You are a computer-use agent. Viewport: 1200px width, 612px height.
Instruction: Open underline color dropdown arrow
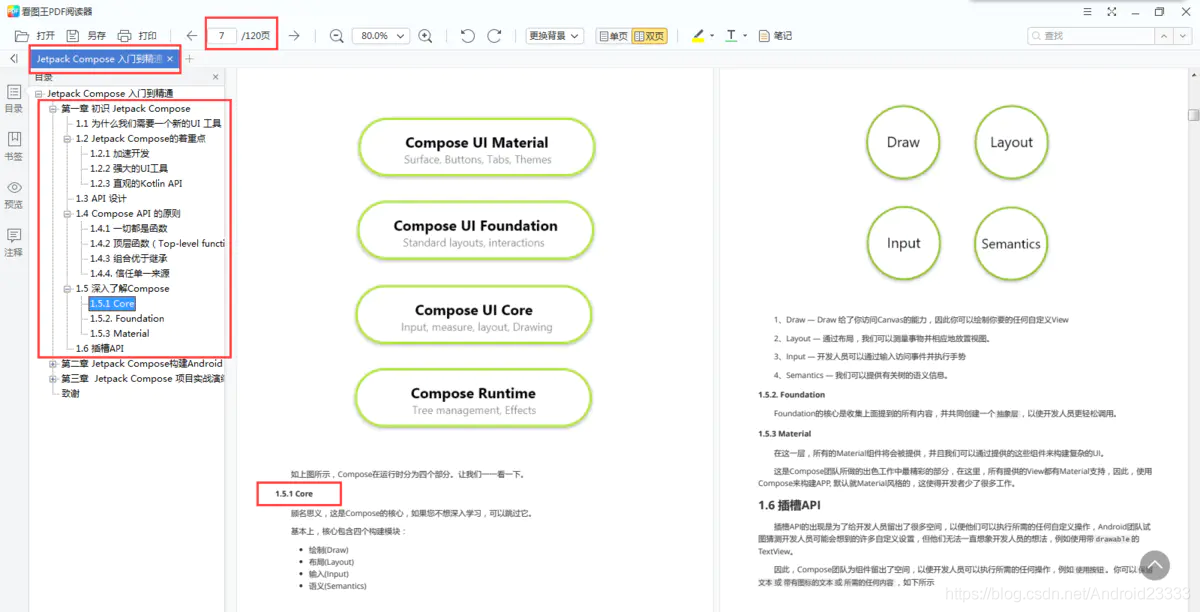pyautogui.click(x=746, y=36)
